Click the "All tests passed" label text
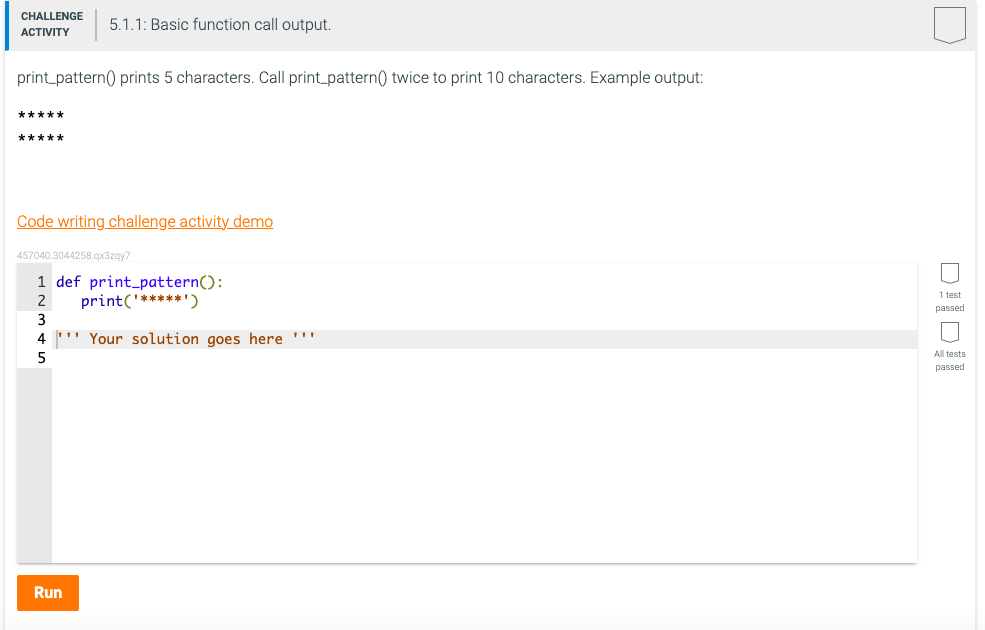Viewport: 985px width, 630px height. tap(948, 361)
